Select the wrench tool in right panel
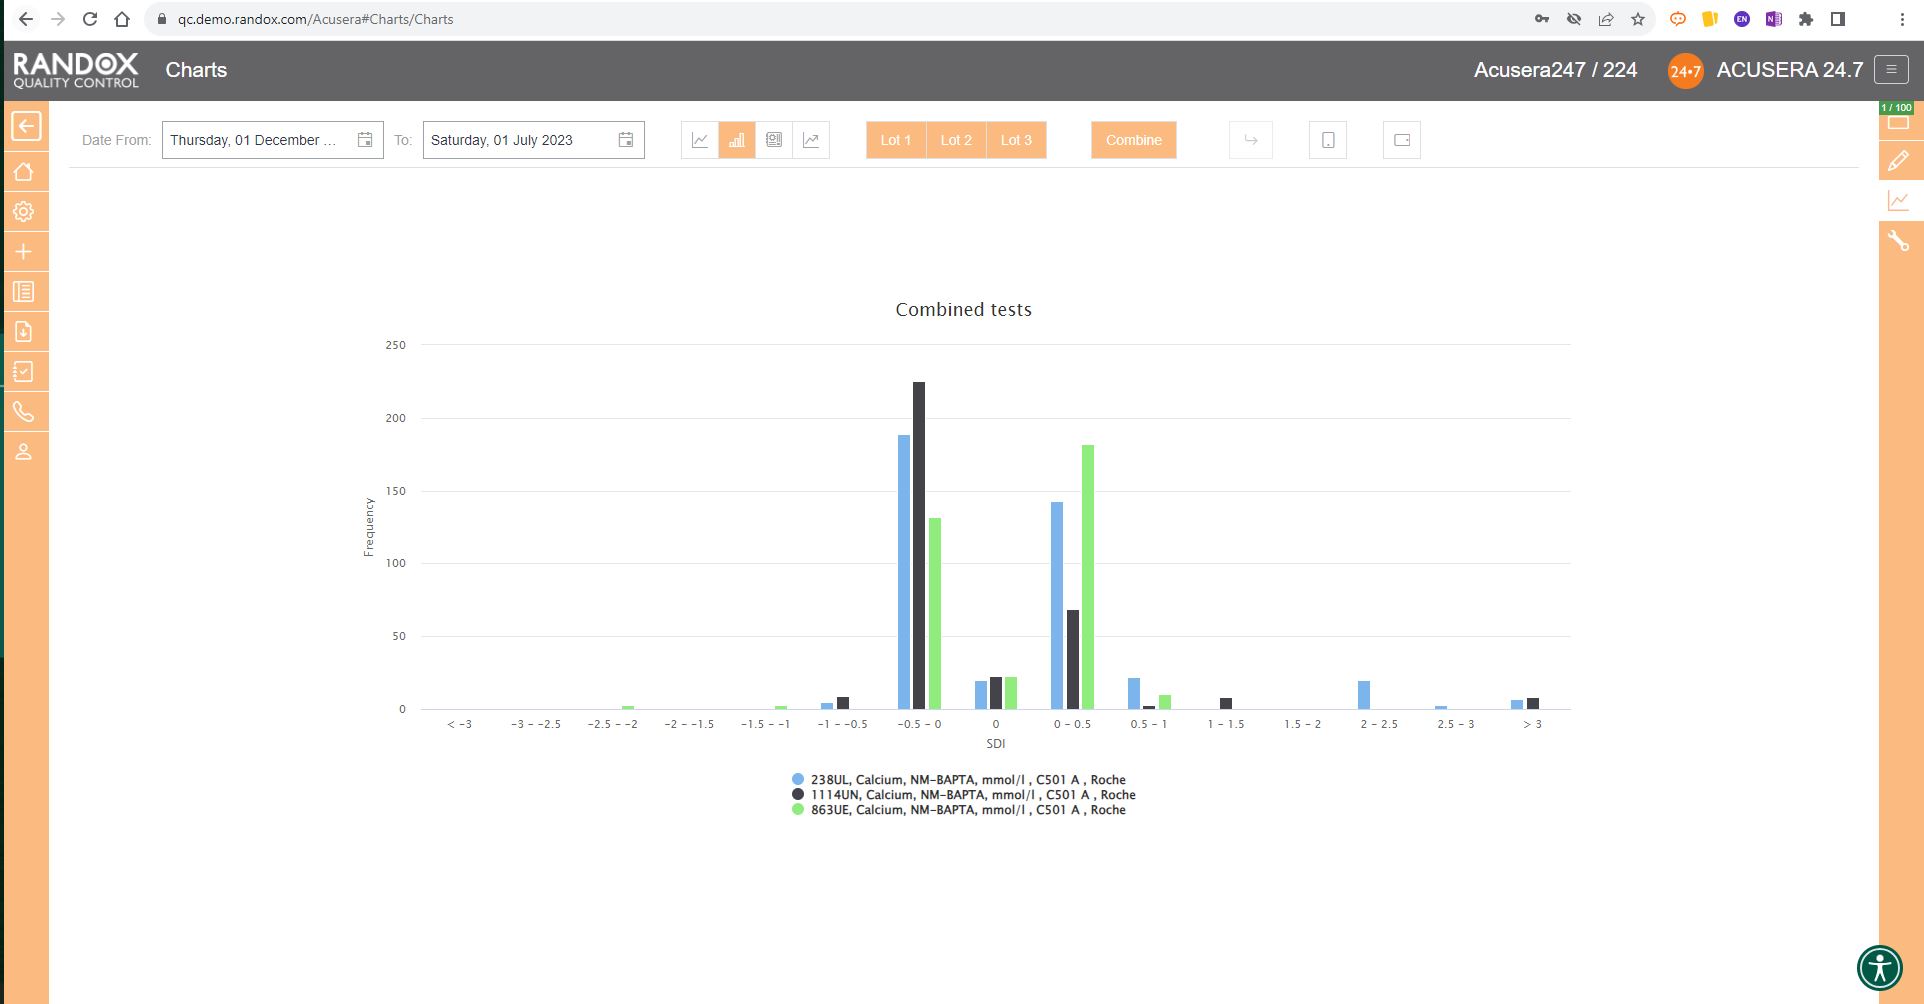 point(1898,240)
